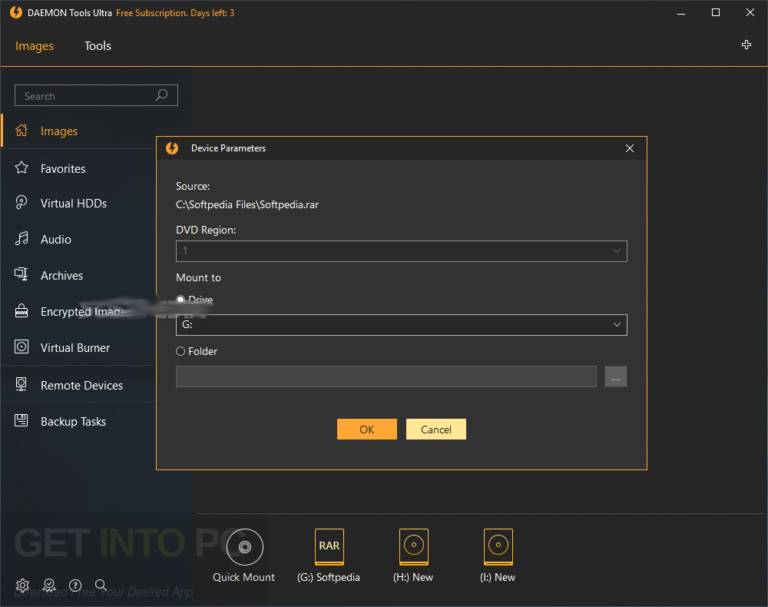Switch to the Tools tab
This screenshot has height=607, width=768.
coord(97,46)
